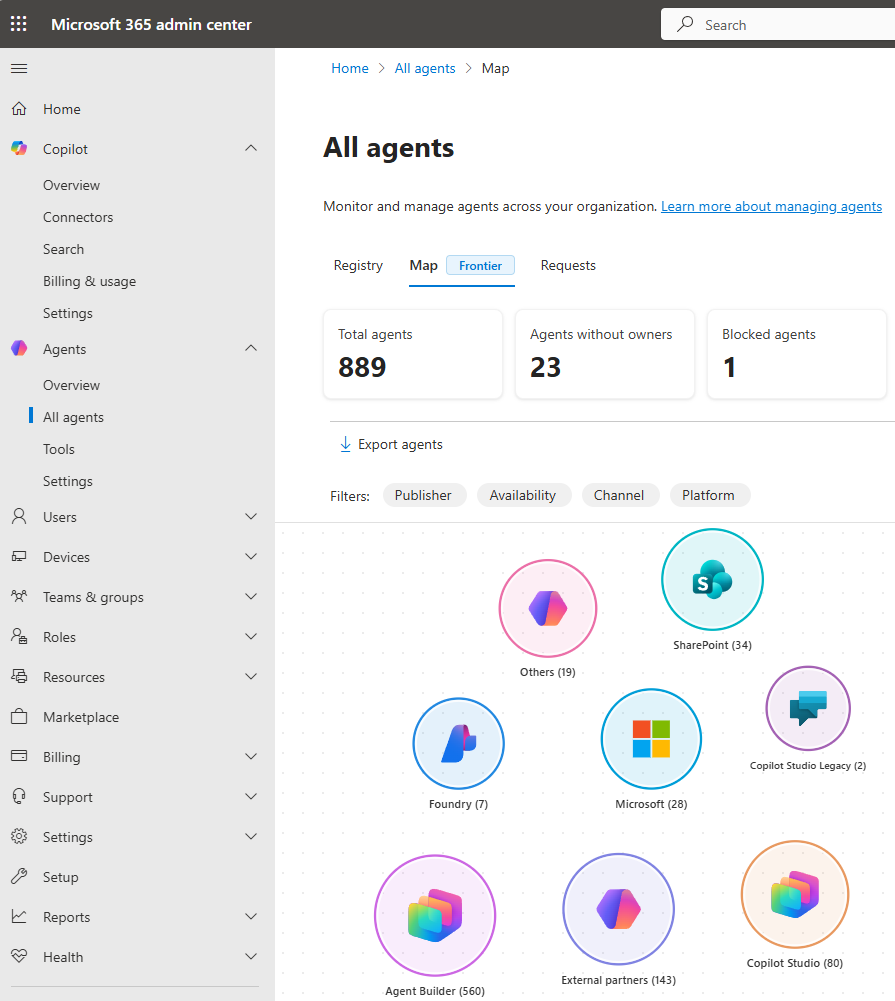
Task: Open the Publisher filter
Action: (423, 495)
